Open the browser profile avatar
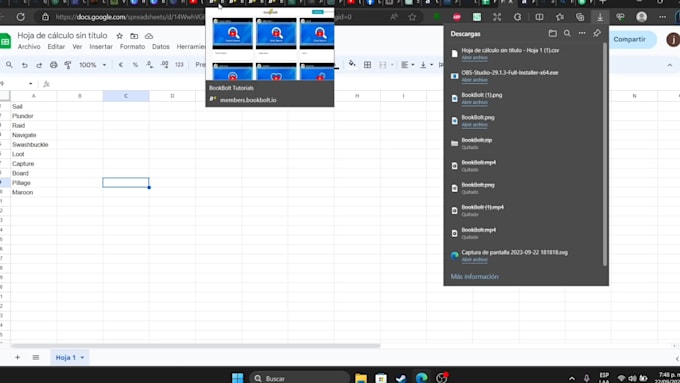This screenshot has height=383, width=680. tap(641, 17)
